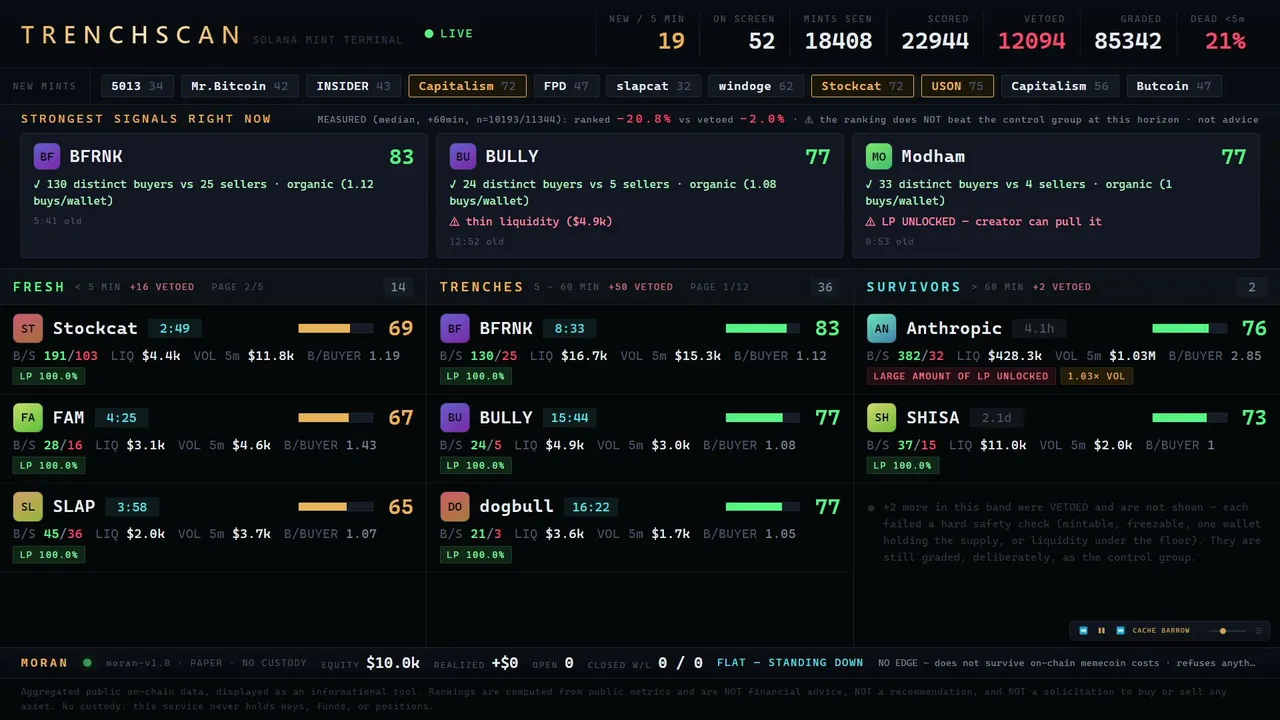Click the green LIVE status indicator
Image resolution: width=1280 pixels, height=720 pixels.
pyautogui.click(x=449, y=34)
